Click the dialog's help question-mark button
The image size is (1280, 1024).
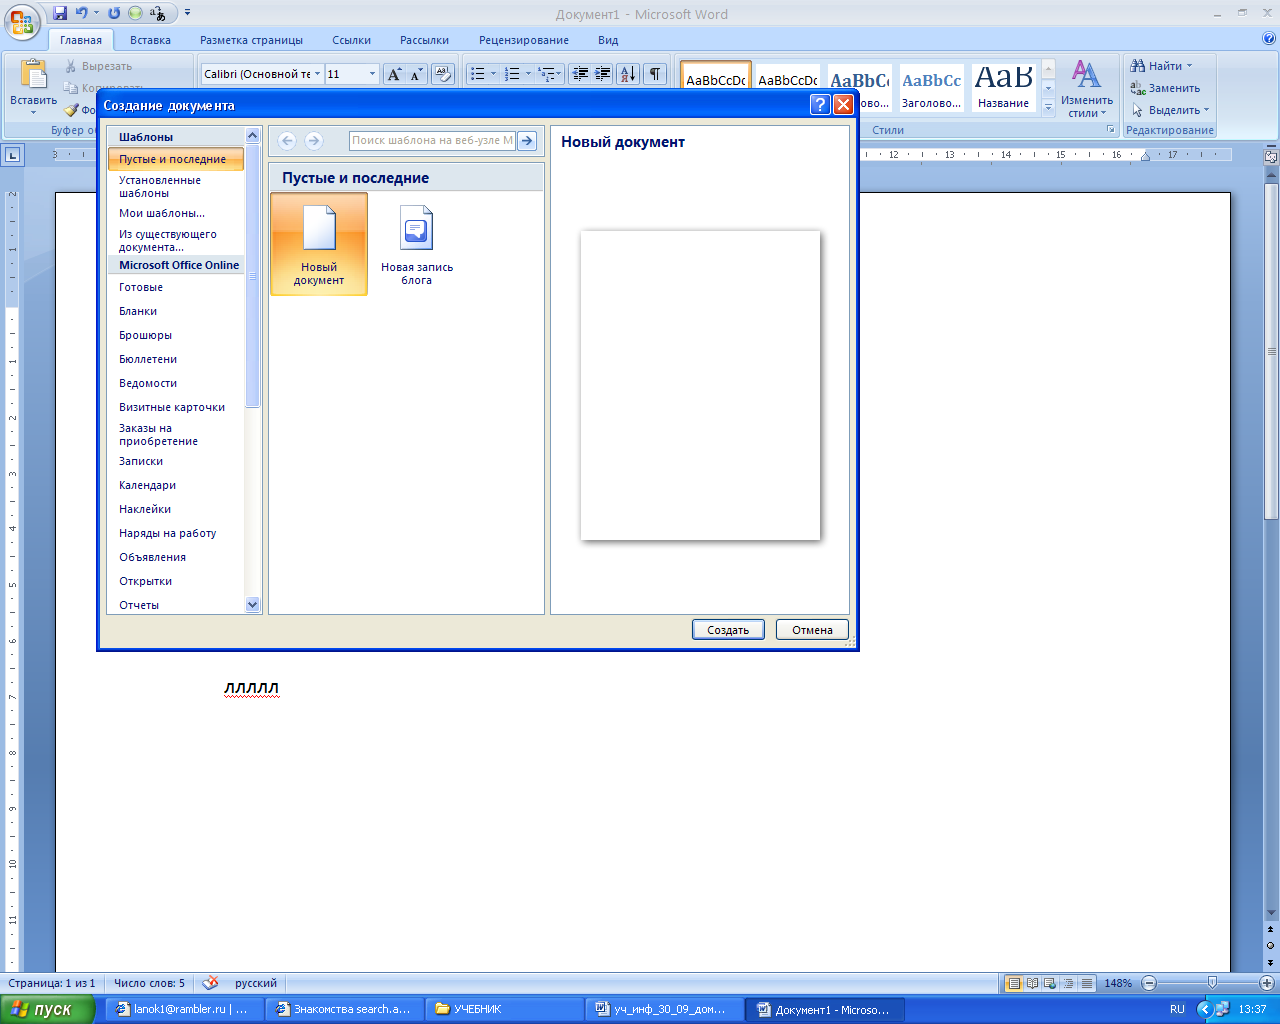820,105
